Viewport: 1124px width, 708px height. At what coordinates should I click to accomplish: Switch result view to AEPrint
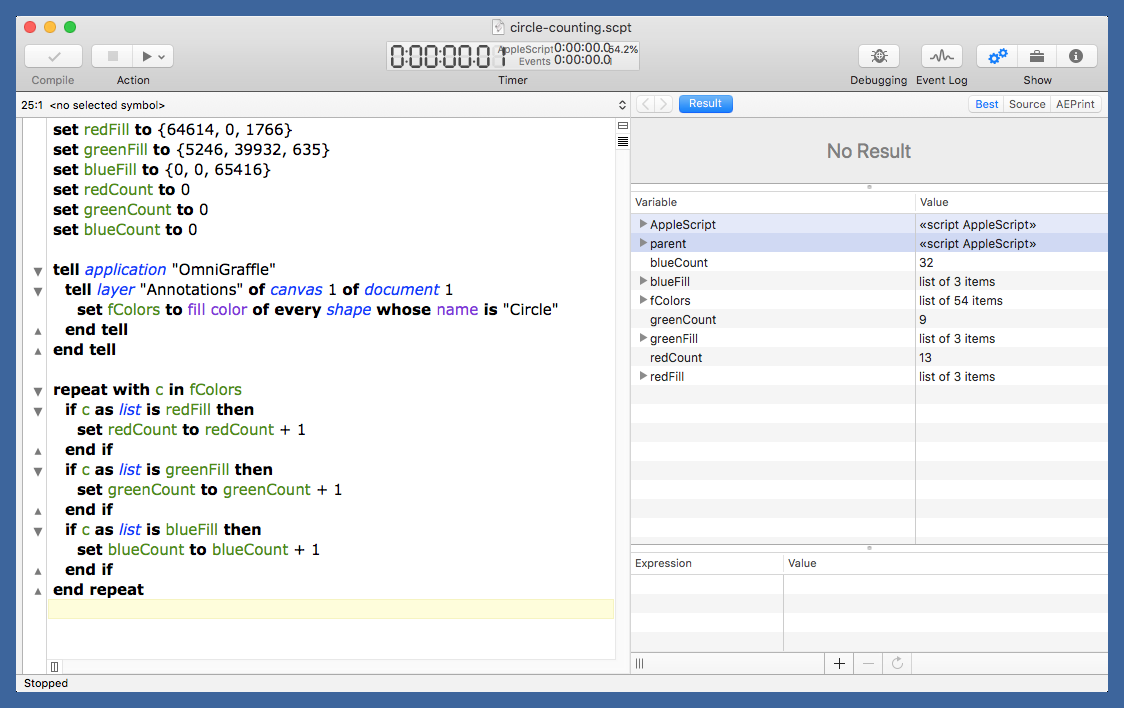point(1076,104)
